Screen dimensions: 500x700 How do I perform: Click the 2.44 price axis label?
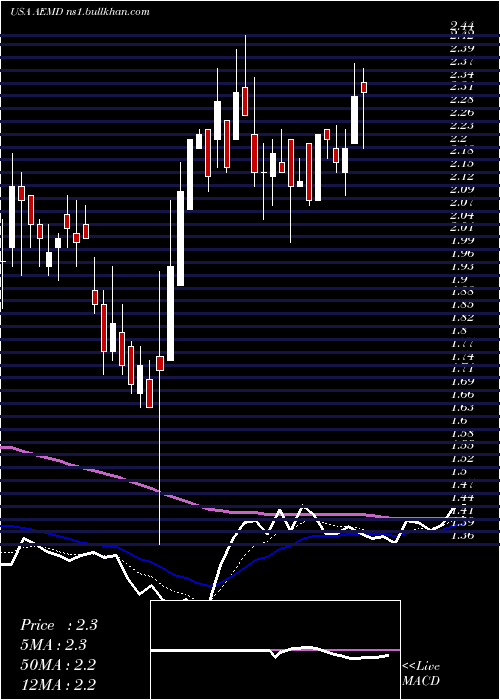(462, 26)
